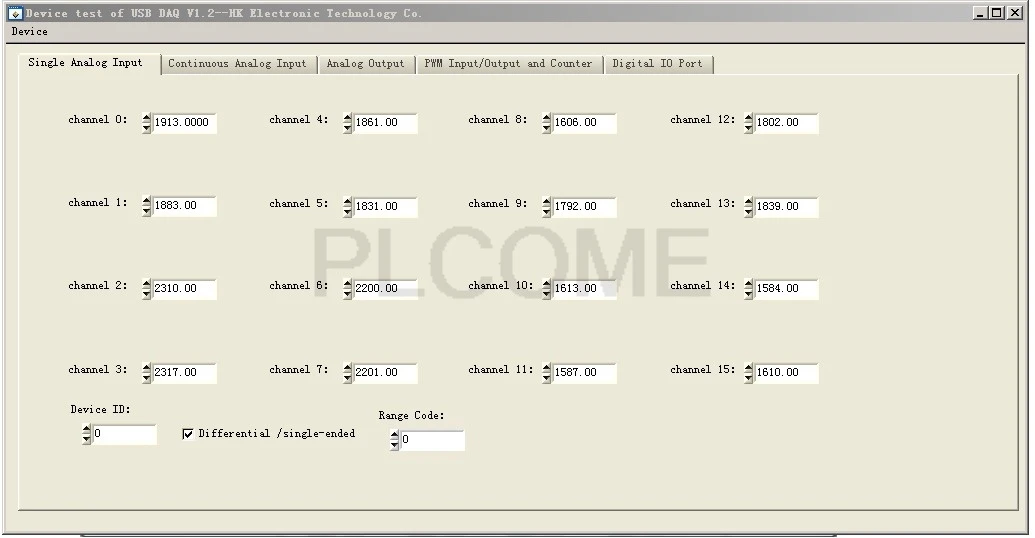Viewport: 1035px width, 538px height.
Task: Click the application icon in title bar
Action: [15, 13]
